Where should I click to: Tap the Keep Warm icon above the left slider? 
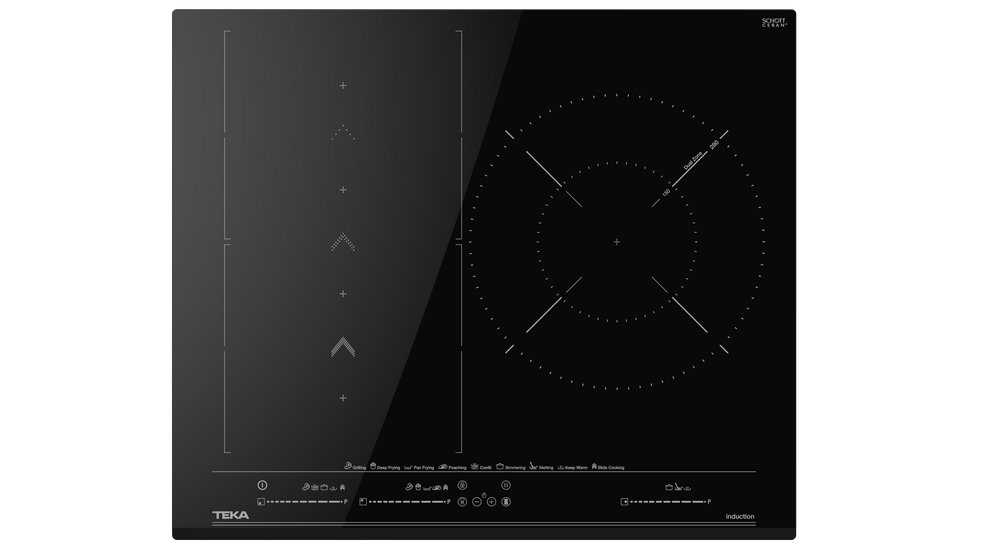click(x=334, y=488)
